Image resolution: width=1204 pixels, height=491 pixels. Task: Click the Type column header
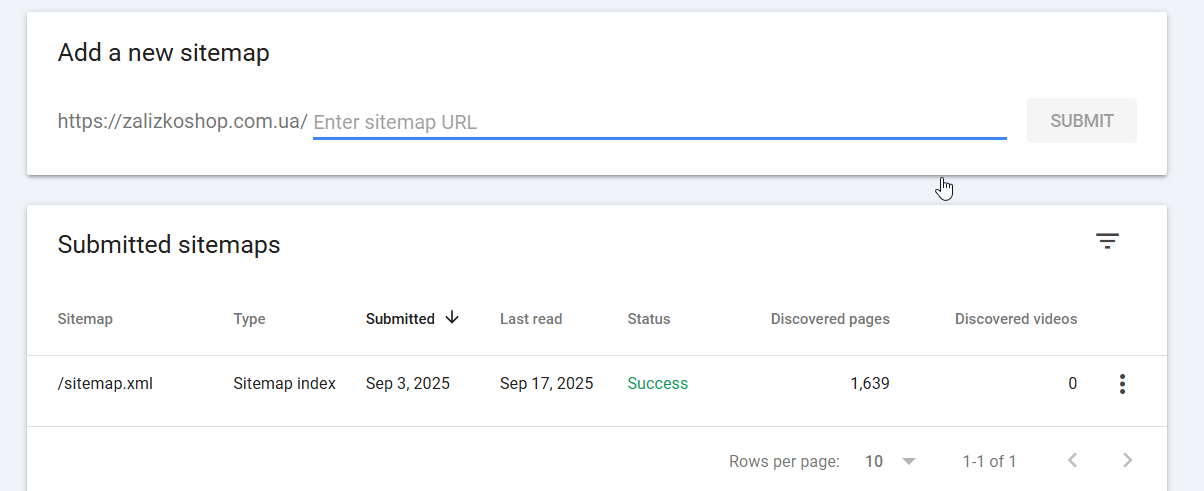[x=249, y=319]
